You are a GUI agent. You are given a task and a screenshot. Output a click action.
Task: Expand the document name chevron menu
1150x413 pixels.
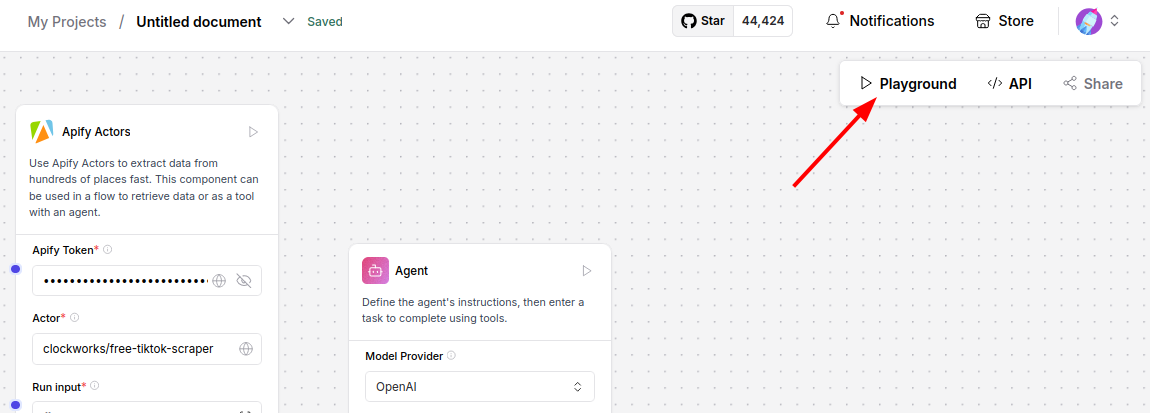289,21
